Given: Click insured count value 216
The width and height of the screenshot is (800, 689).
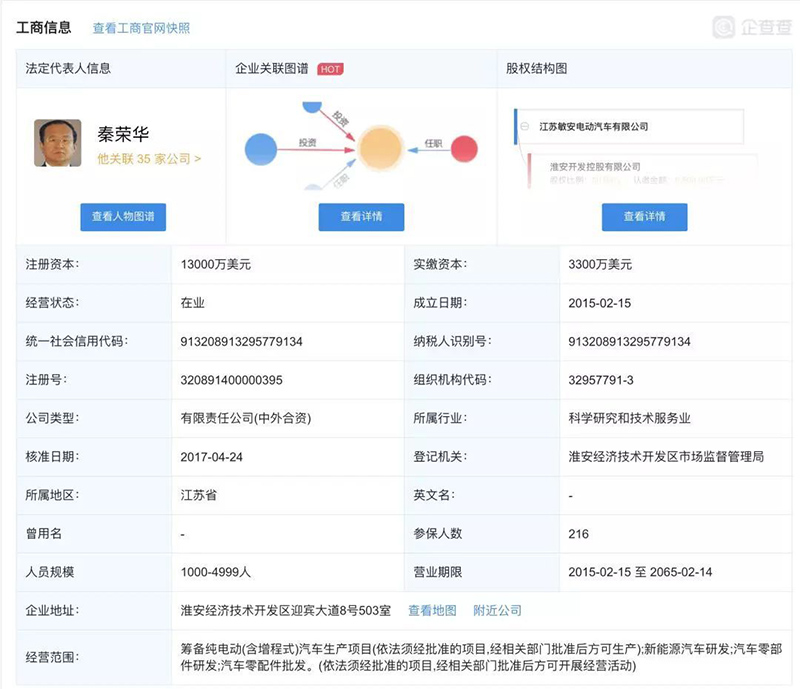Looking at the screenshot, I should (579, 534).
